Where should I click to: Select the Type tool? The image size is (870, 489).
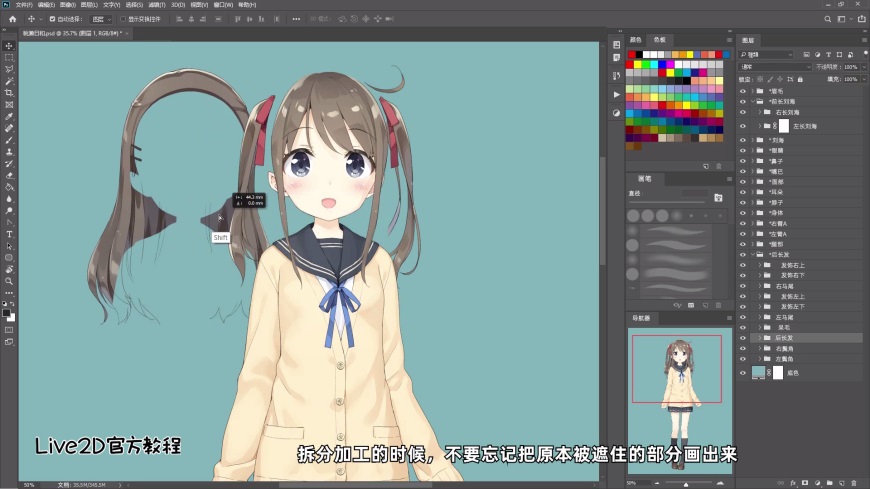tap(9, 234)
